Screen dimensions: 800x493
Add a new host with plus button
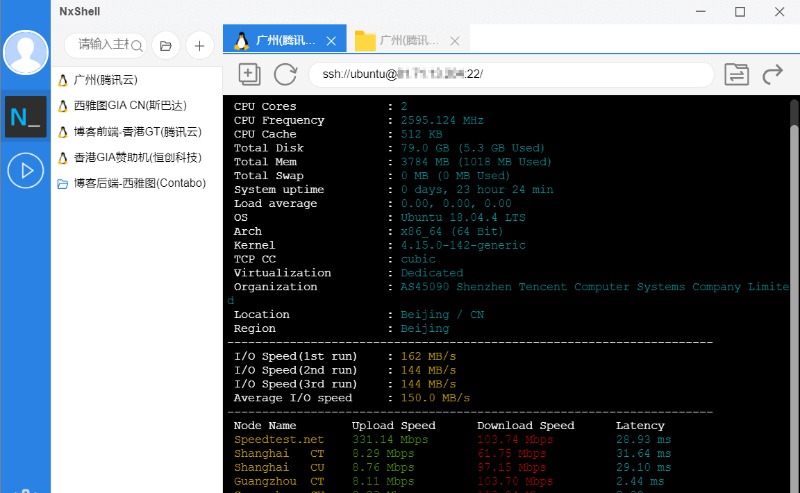(x=199, y=46)
